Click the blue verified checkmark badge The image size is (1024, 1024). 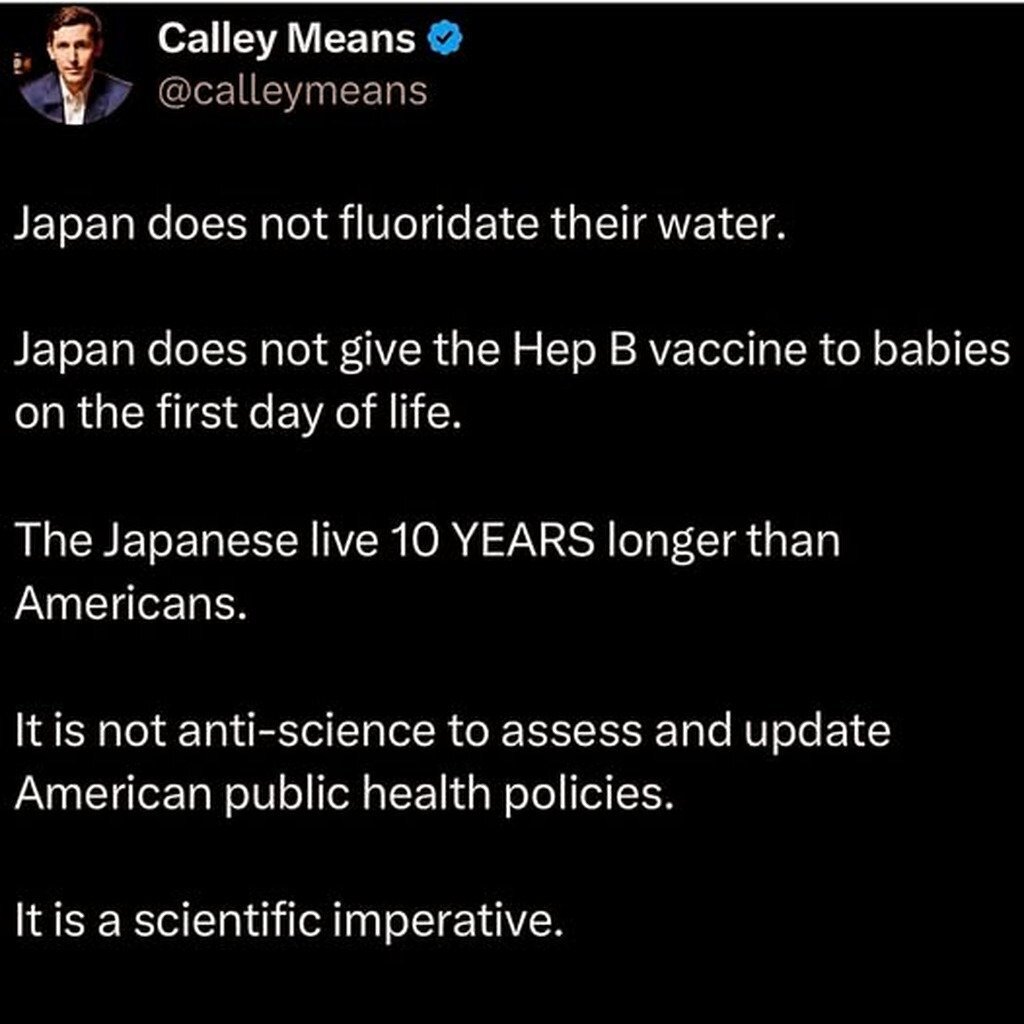445,40
